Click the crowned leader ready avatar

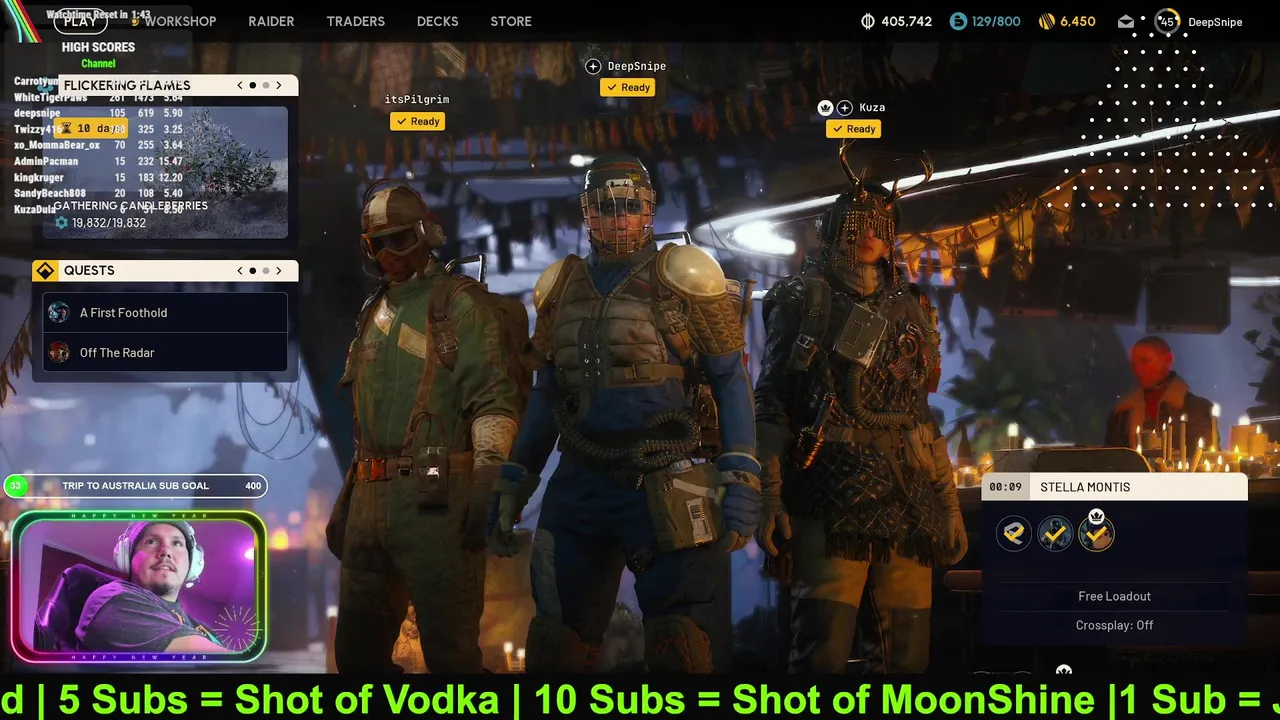(1096, 535)
